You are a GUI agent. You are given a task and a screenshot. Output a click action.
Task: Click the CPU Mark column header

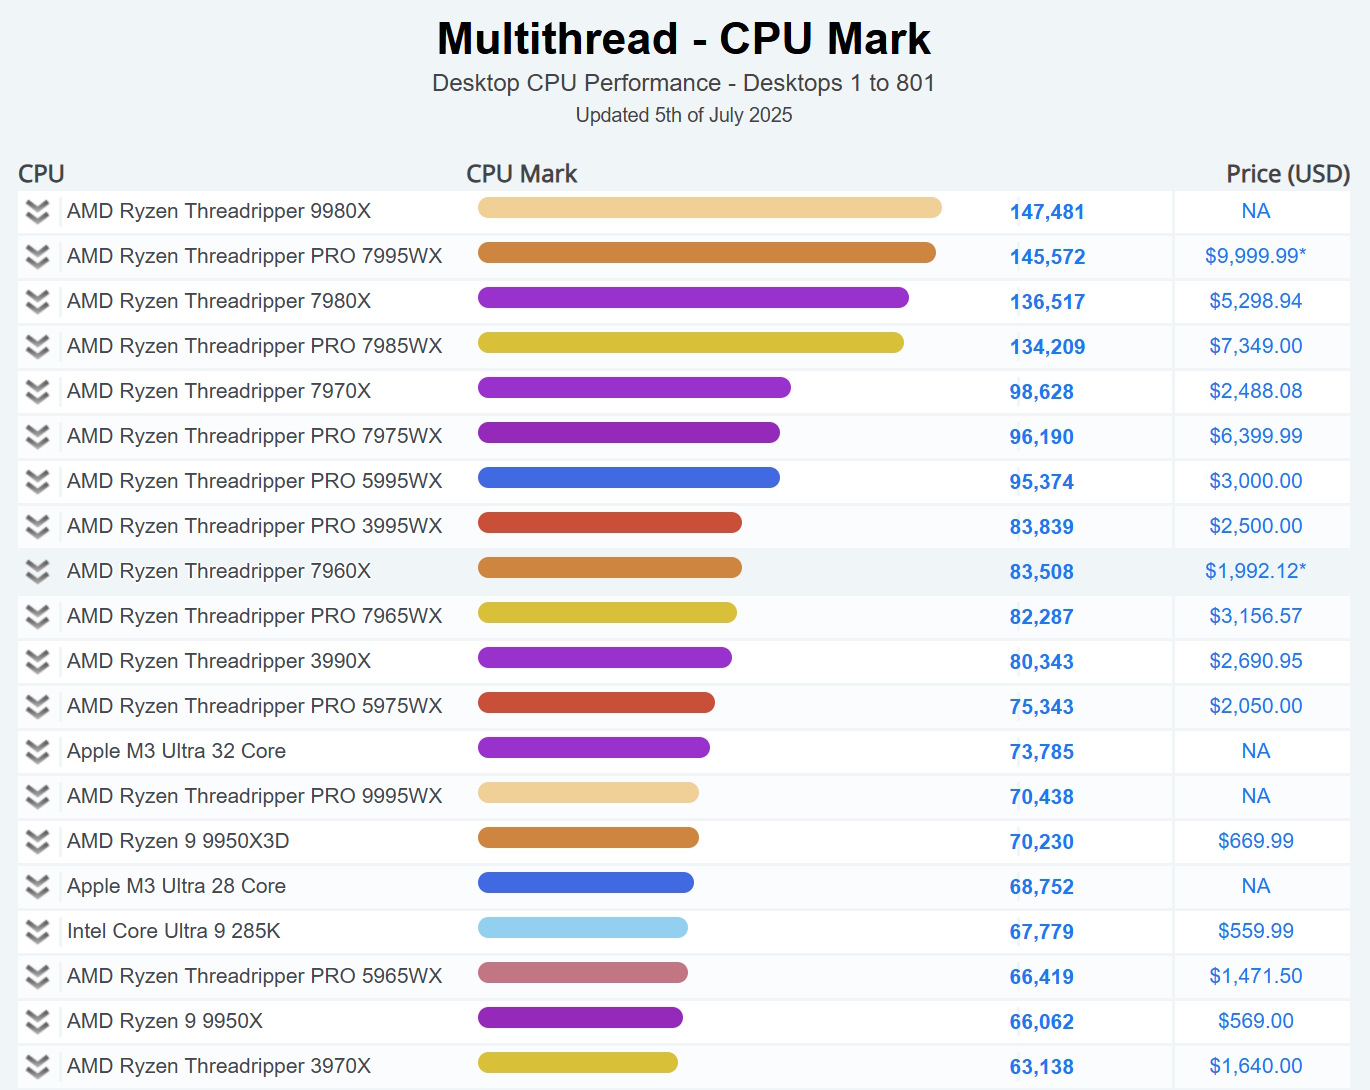pos(522,174)
